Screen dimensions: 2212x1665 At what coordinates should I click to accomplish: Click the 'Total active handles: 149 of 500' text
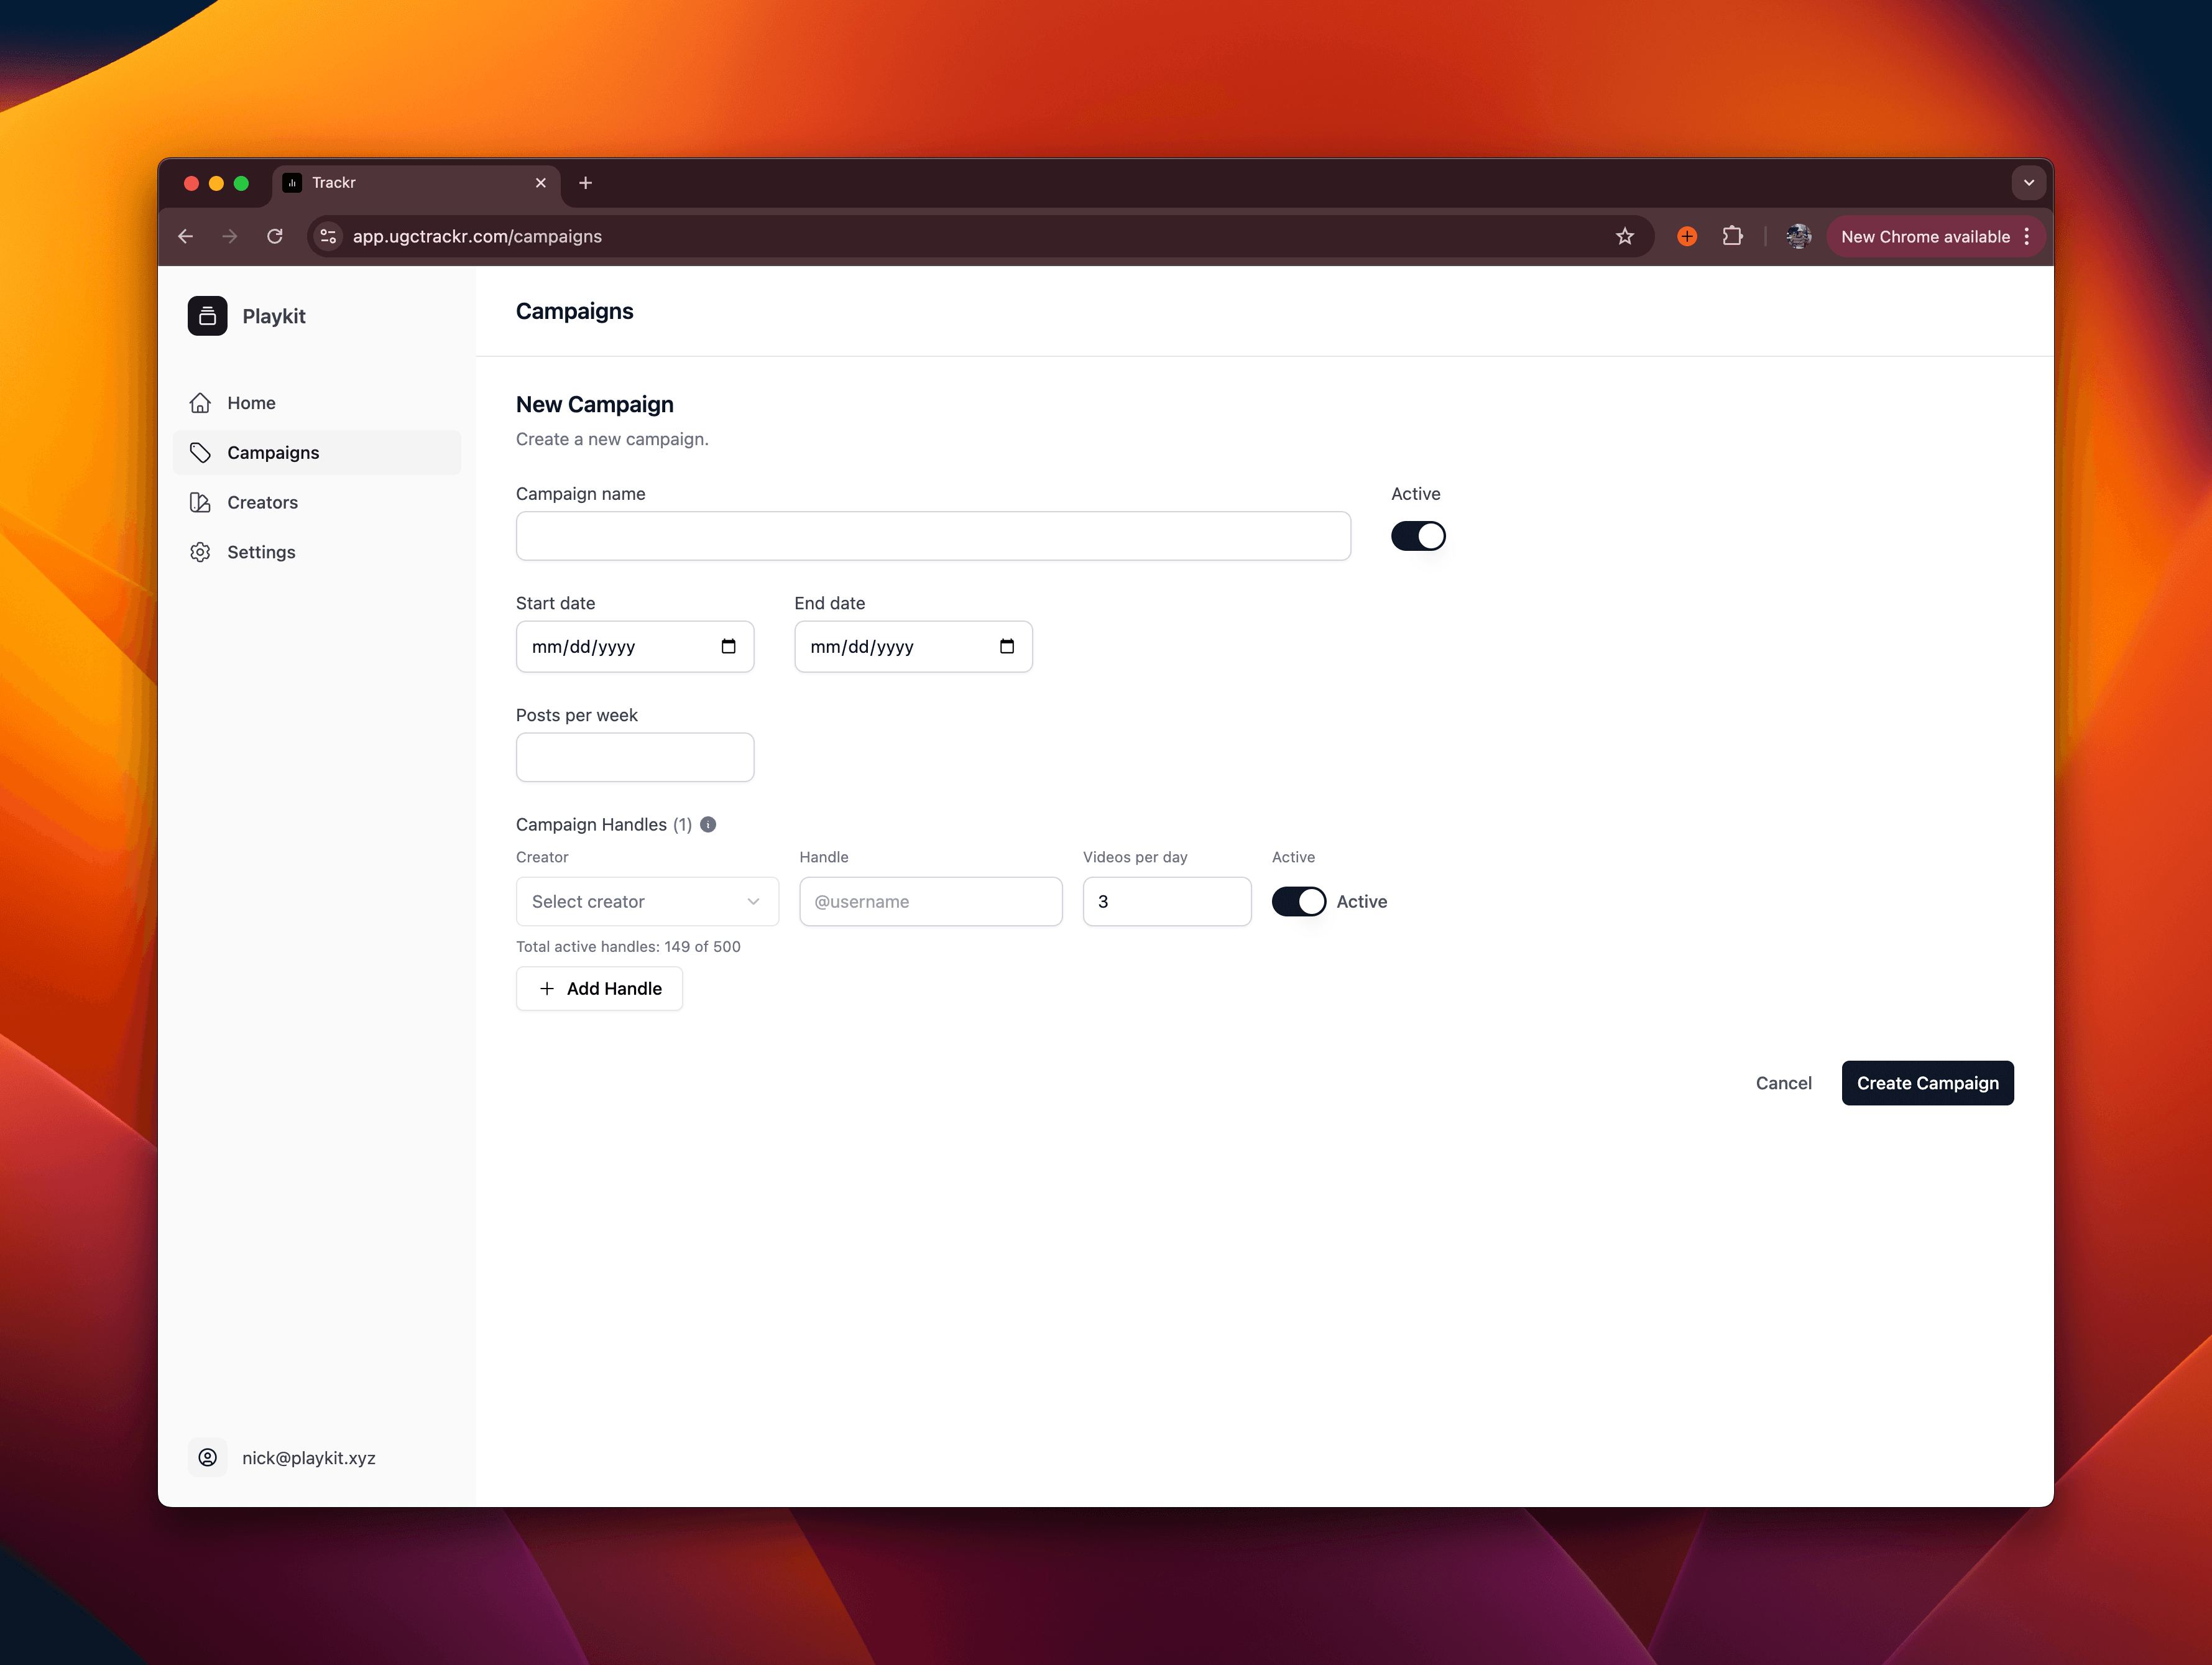pos(628,947)
